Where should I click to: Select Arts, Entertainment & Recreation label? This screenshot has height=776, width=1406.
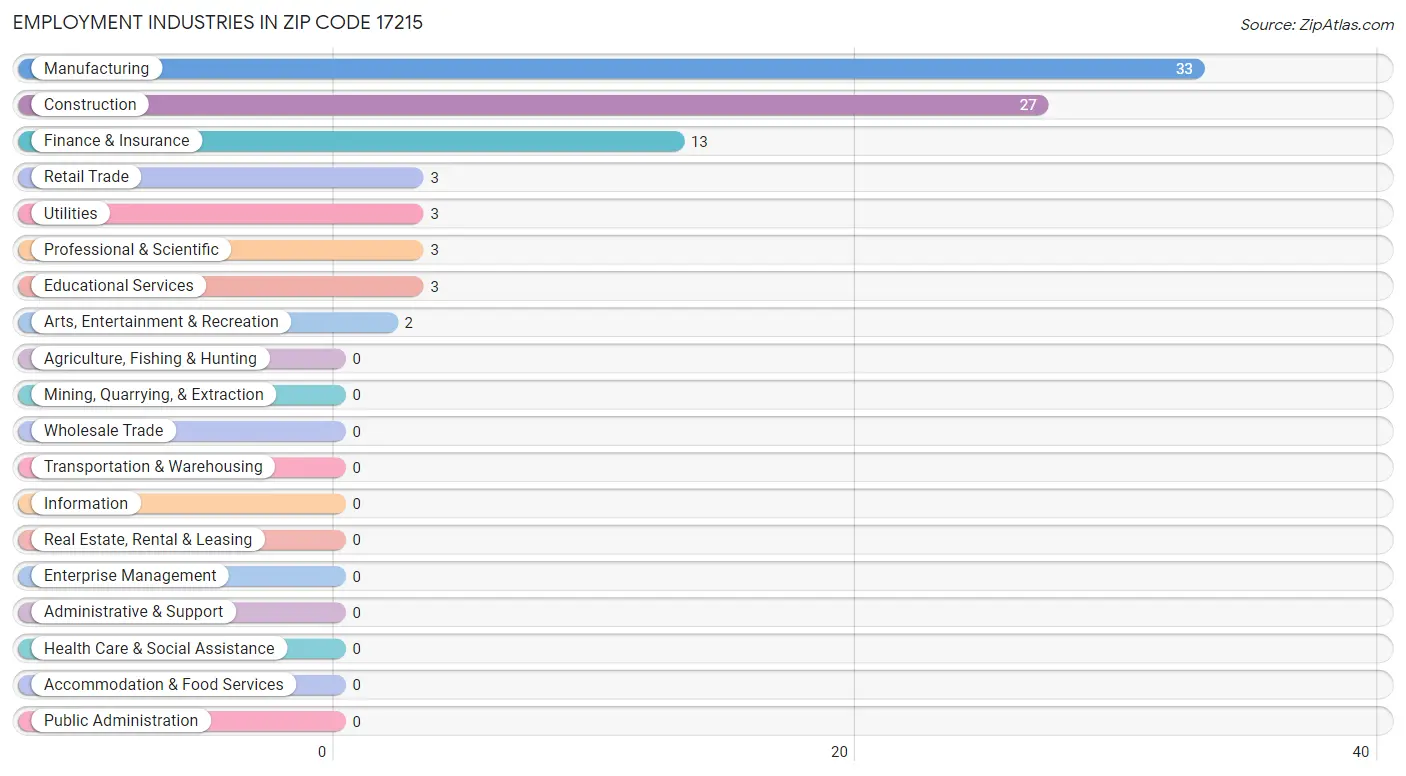161,321
